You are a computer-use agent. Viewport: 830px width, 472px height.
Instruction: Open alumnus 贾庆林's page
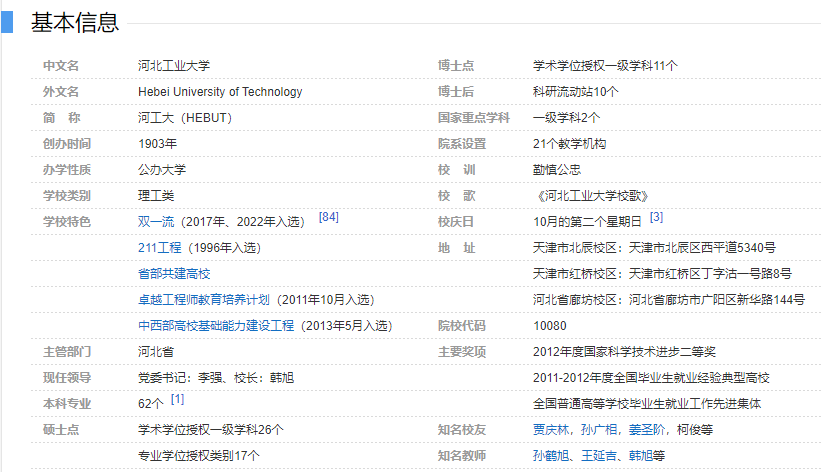point(550,430)
